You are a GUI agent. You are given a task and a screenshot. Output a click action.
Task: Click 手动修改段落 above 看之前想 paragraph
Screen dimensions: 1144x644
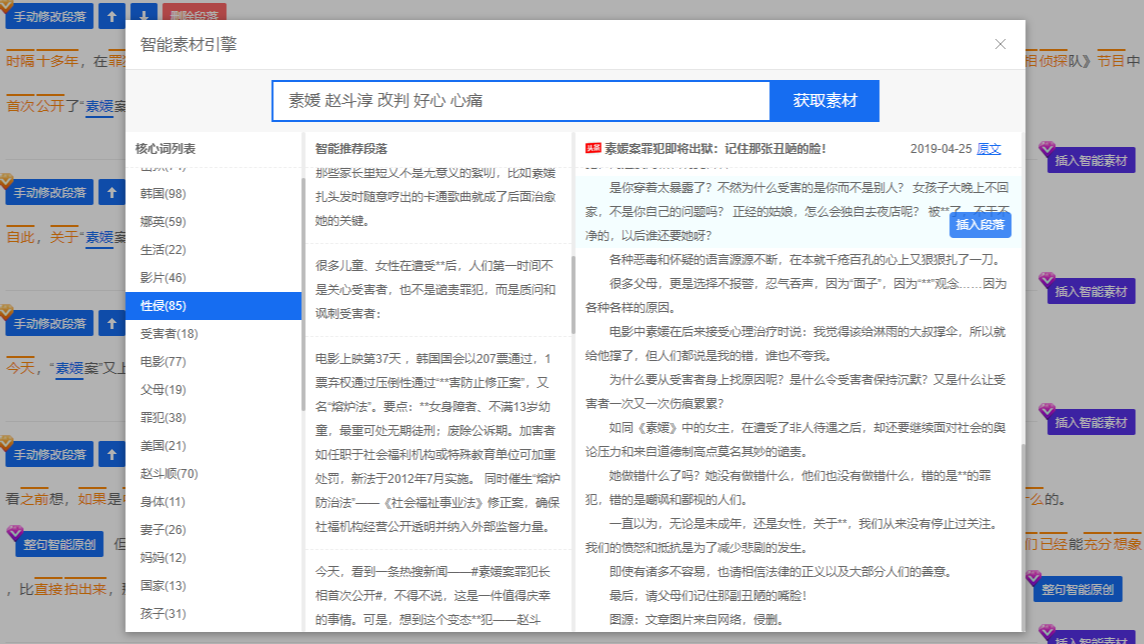pos(50,454)
